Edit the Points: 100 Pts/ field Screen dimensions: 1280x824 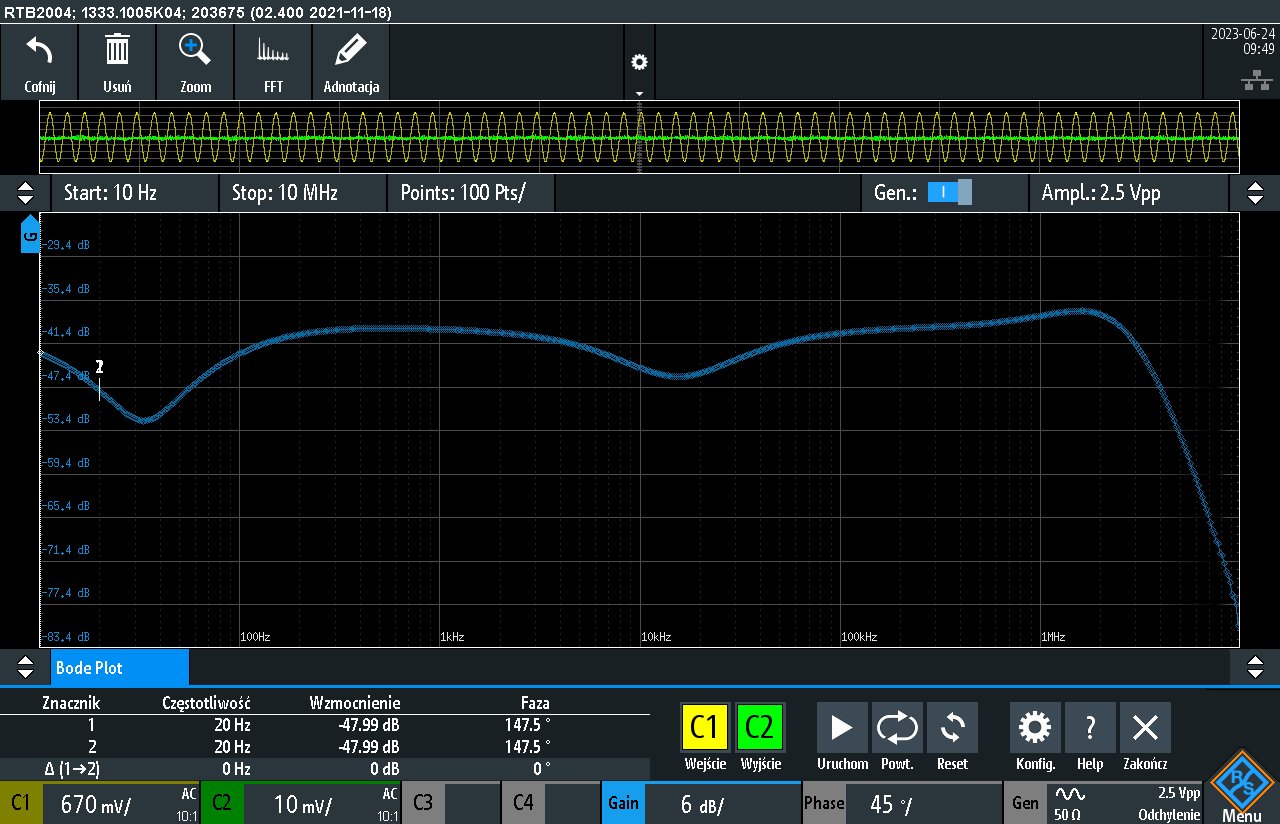(471, 193)
